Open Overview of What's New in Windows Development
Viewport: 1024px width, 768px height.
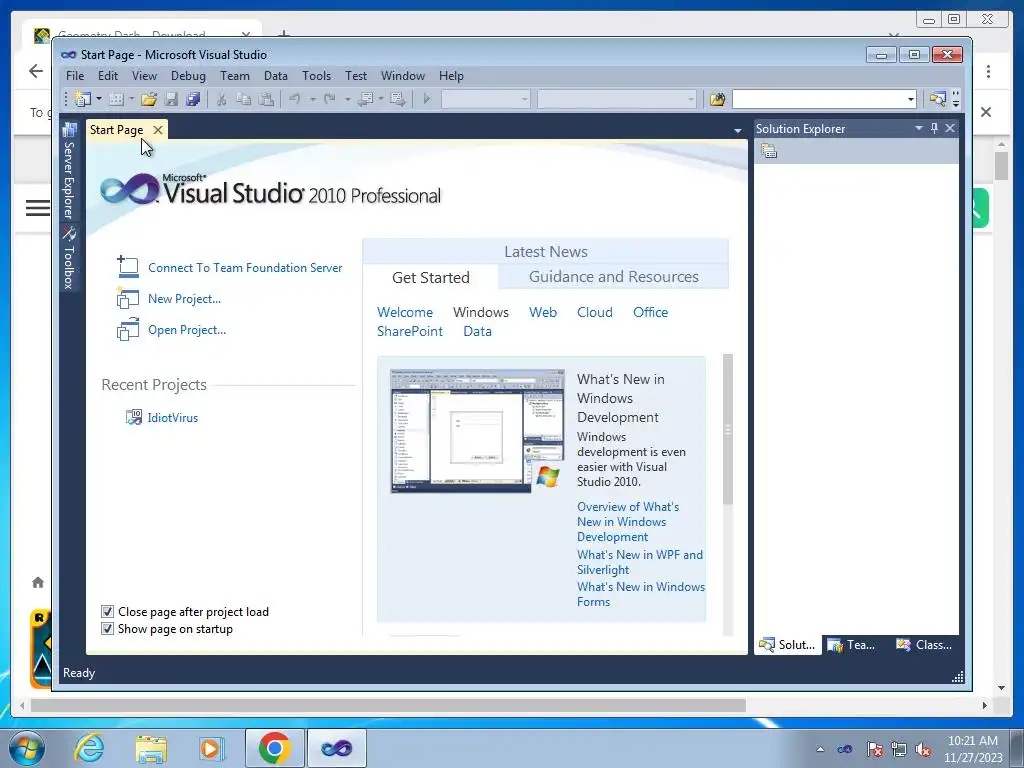tap(628, 522)
